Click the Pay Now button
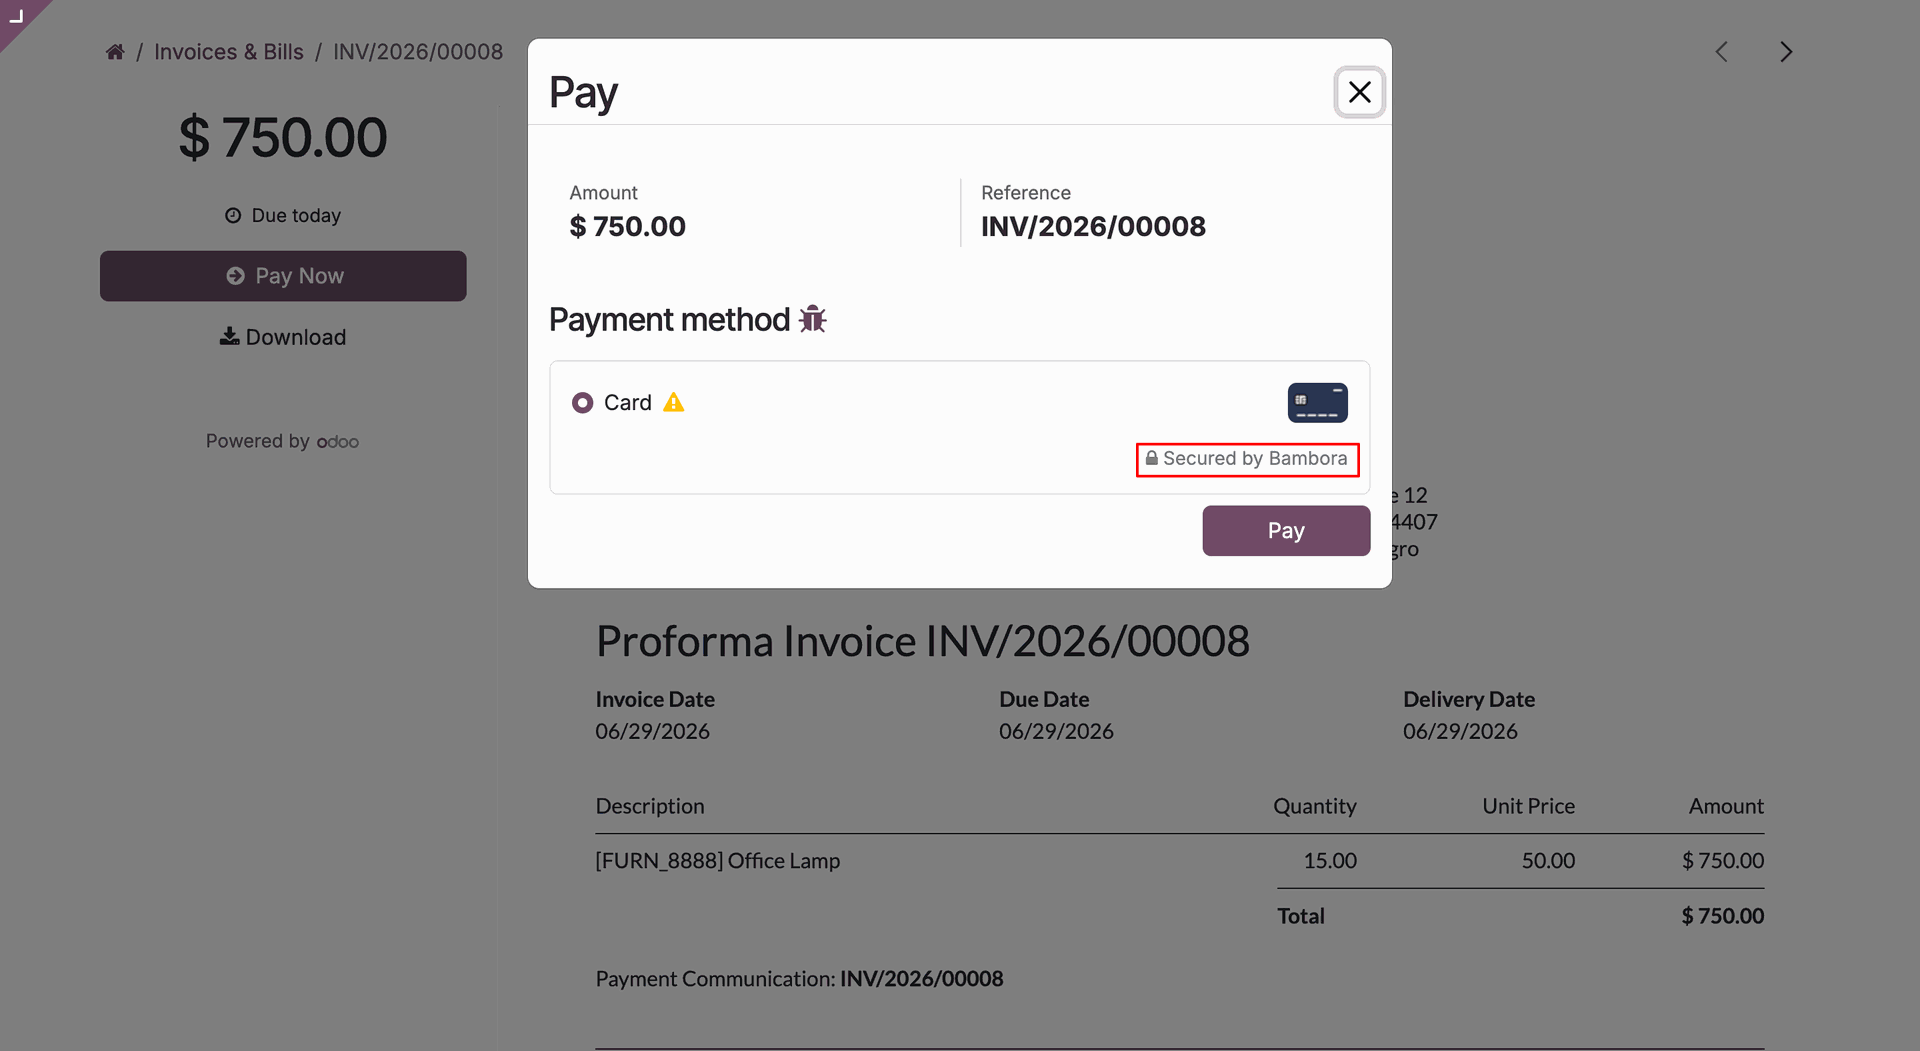The height and width of the screenshot is (1051, 1920). 283,276
